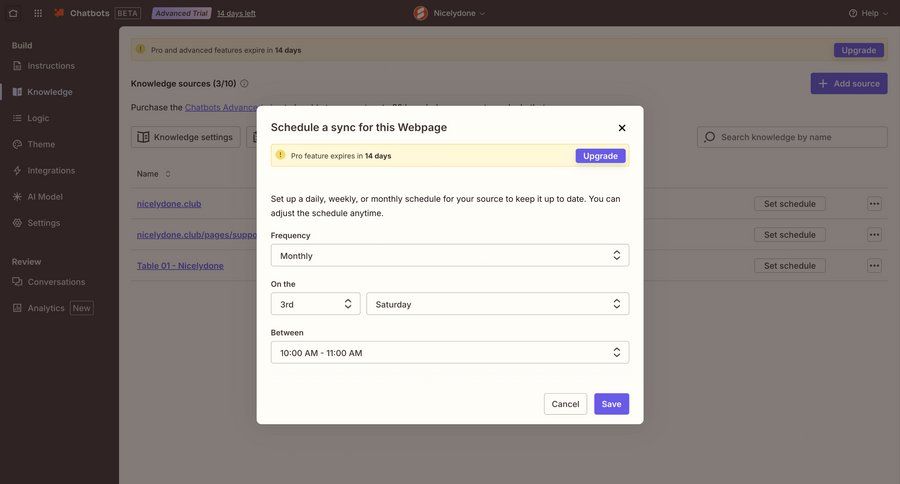Open the 10:00 AM - 11:00 AM time dropdown

[x=449, y=353]
